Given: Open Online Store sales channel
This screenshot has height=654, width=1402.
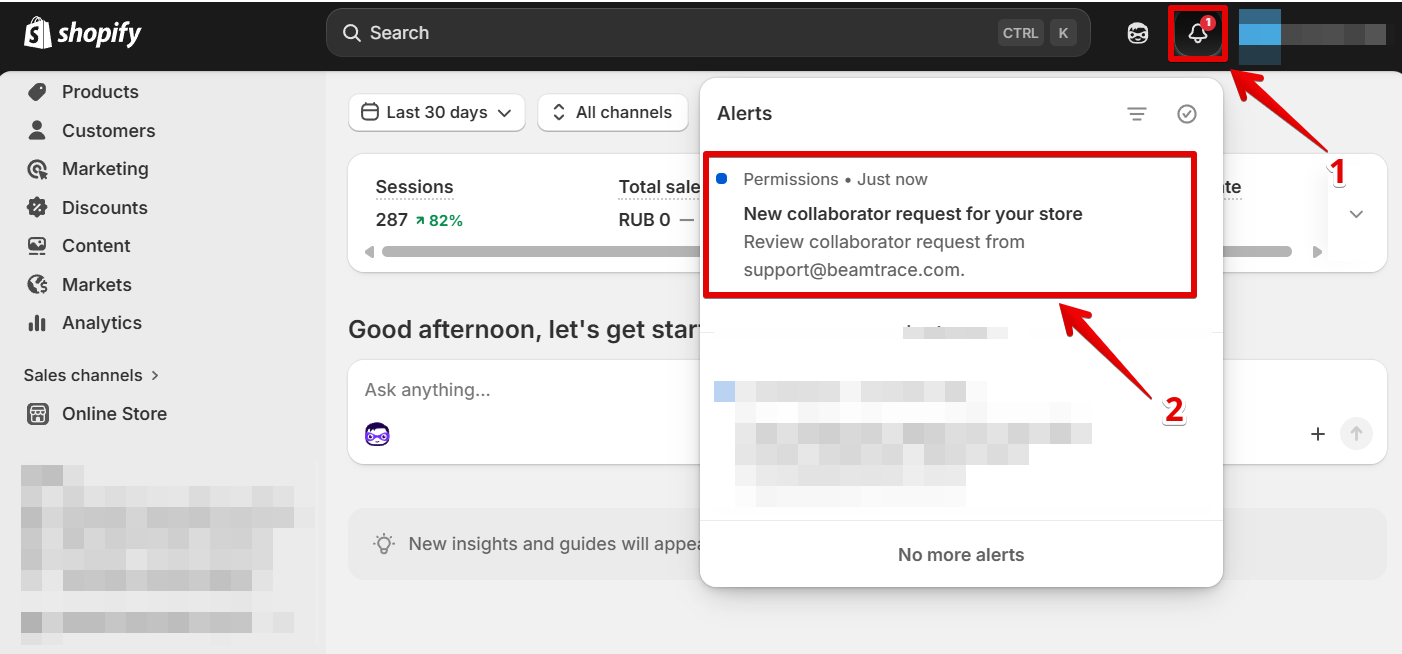Looking at the screenshot, I should coord(114,414).
